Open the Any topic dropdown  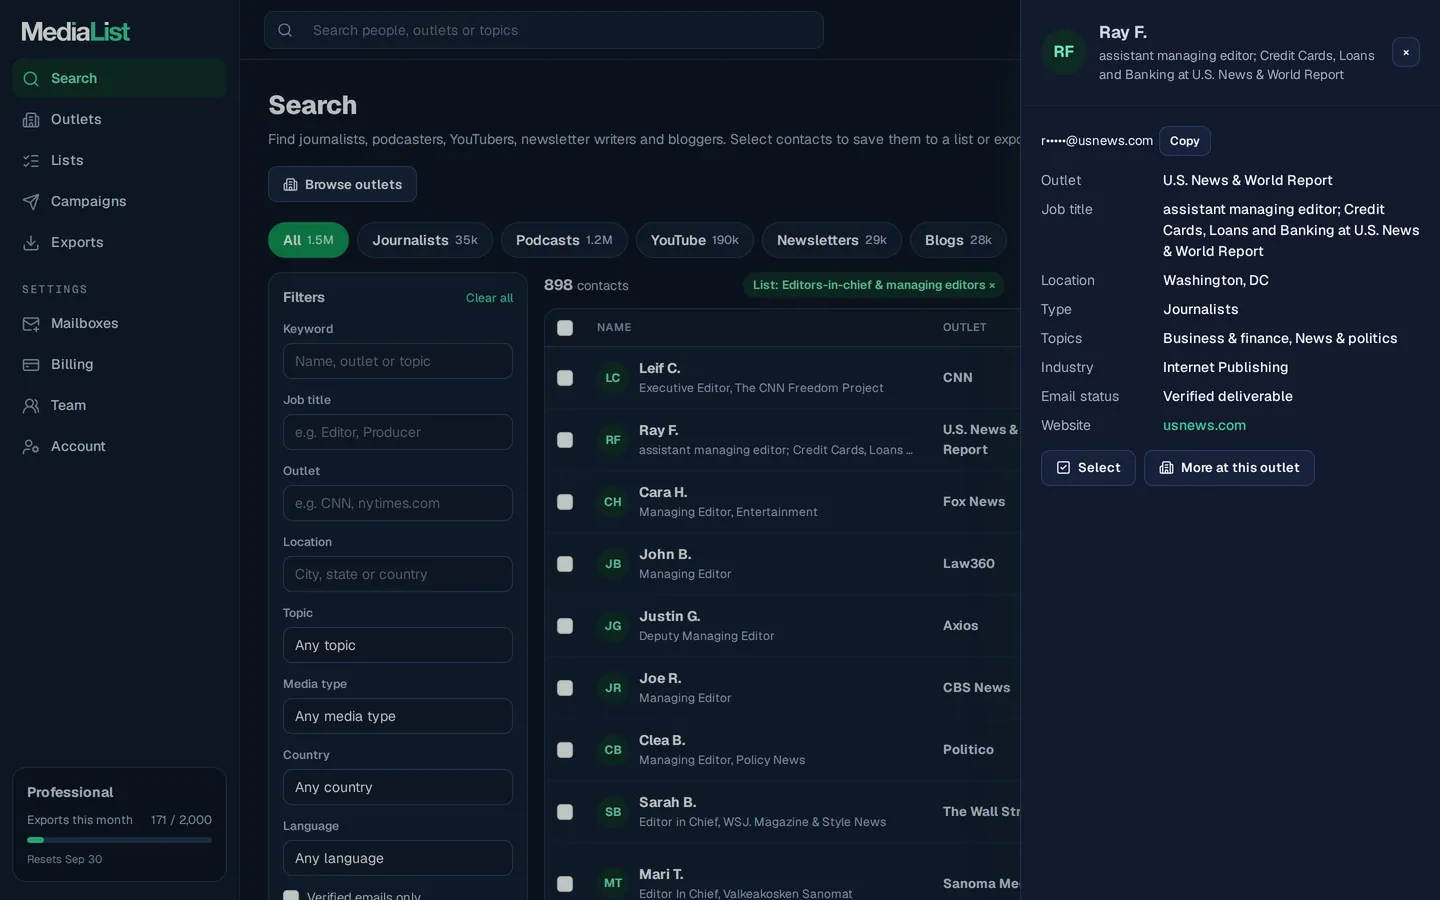[398, 645]
